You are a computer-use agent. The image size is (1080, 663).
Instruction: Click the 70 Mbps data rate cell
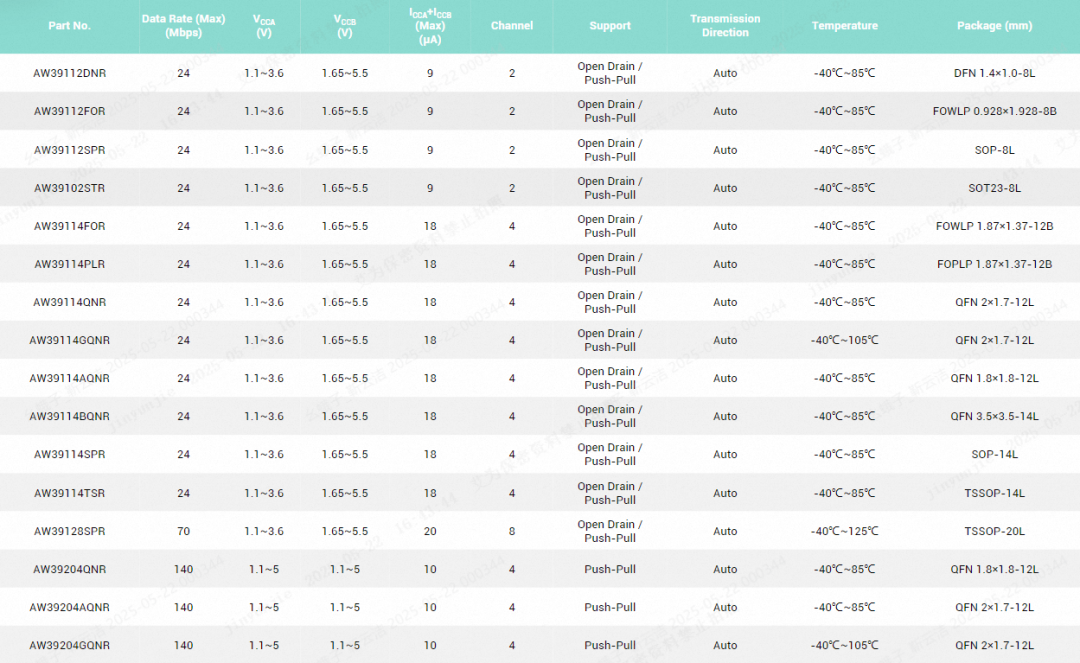click(x=184, y=531)
